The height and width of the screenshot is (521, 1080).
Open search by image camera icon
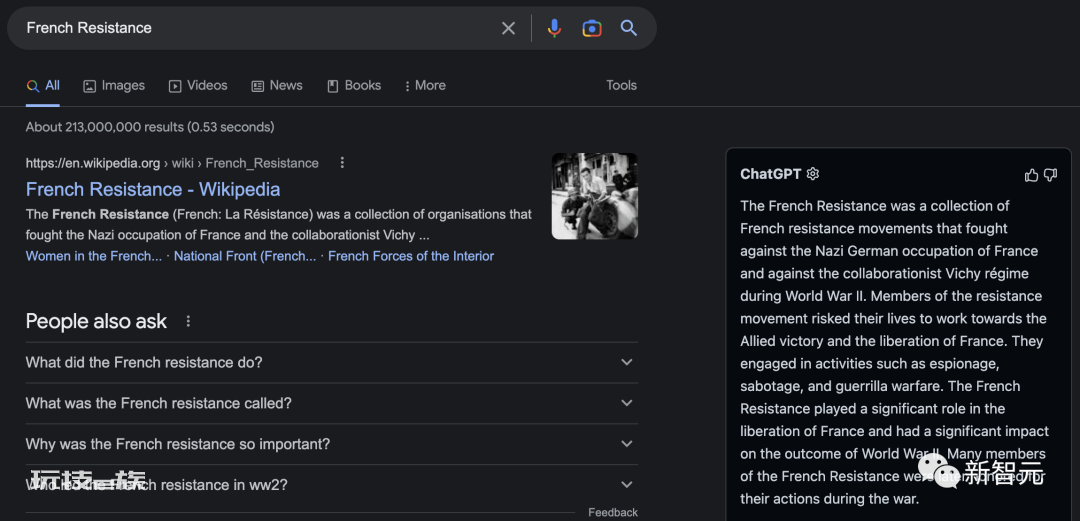pos(592,28)
